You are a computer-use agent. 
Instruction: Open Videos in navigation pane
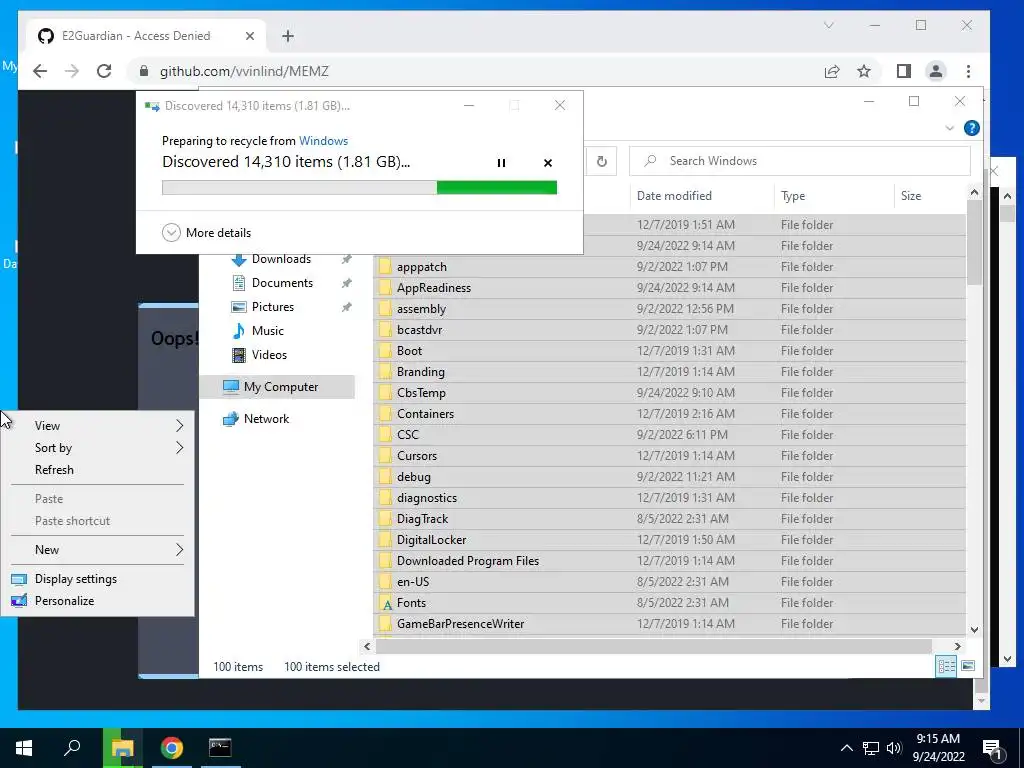(x=269, y=355)
